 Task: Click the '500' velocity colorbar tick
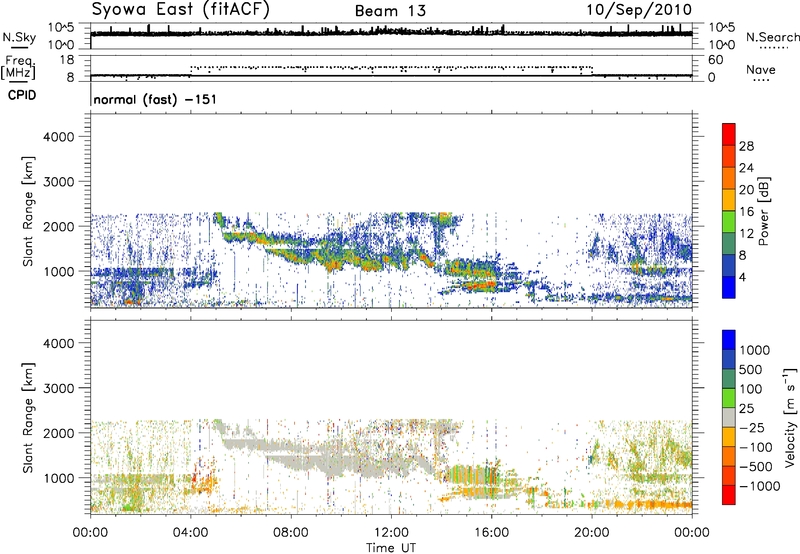(751, 369)
